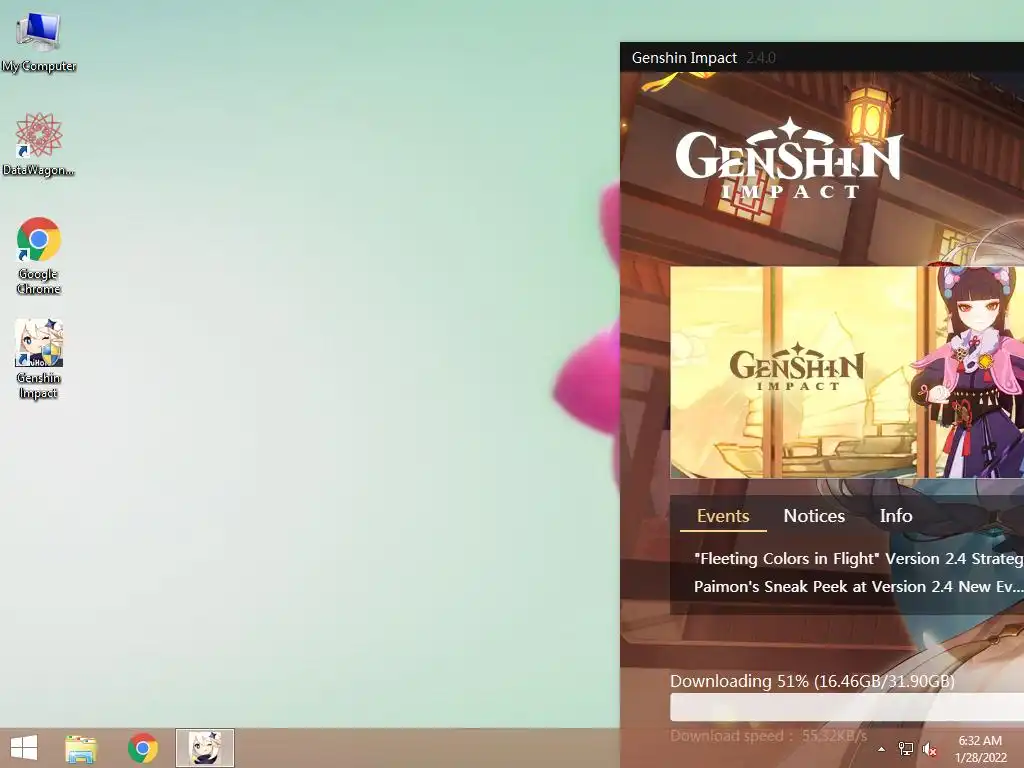The image size is (1024, 768).
Task: Open Chrome from the taskbar
Action: click(x=142, y=748)
